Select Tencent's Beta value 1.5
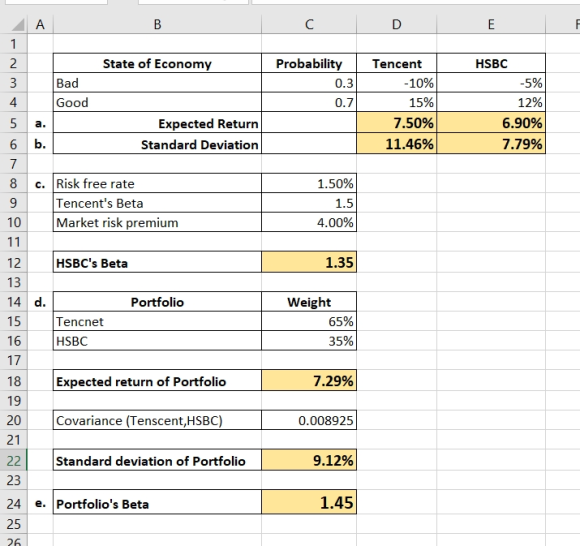Screen dimensions: 580x546 309,203
